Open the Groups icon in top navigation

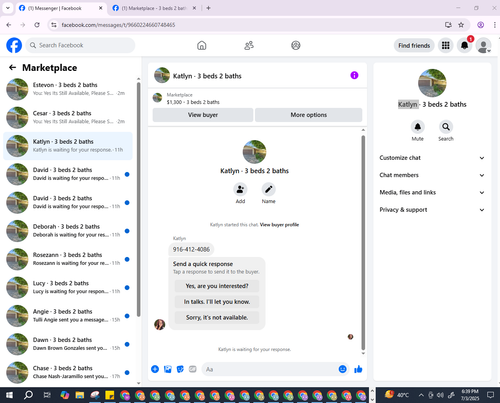click(296, 45)
